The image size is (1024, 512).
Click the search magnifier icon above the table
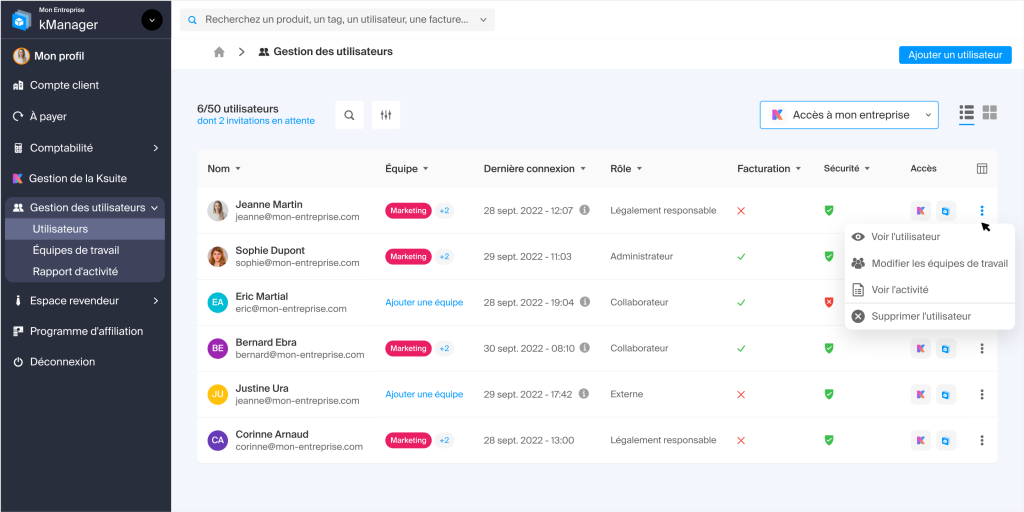coord(349,116)
